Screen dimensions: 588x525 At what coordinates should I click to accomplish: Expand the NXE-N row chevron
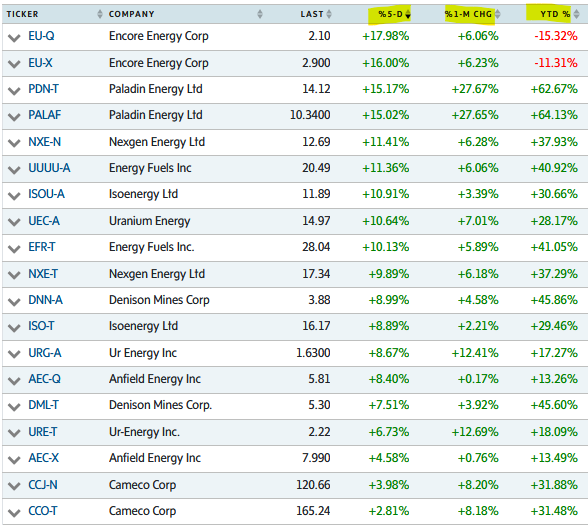[14, 143]
